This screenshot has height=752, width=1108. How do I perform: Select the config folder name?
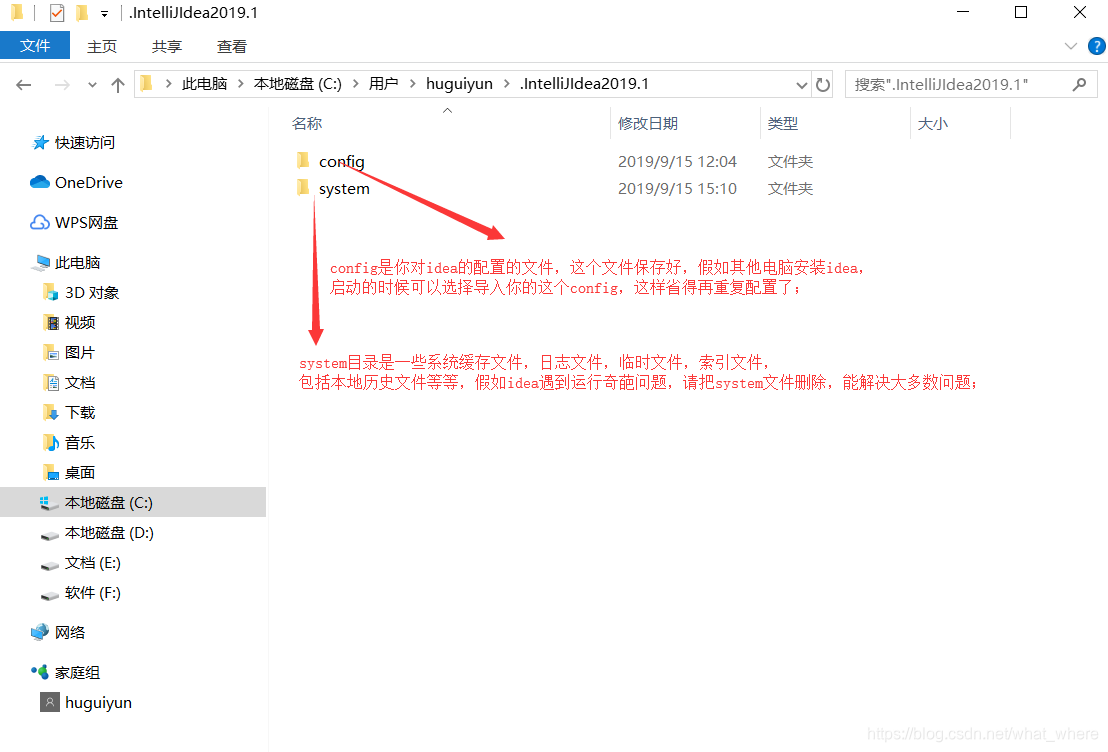click(342, 162)
